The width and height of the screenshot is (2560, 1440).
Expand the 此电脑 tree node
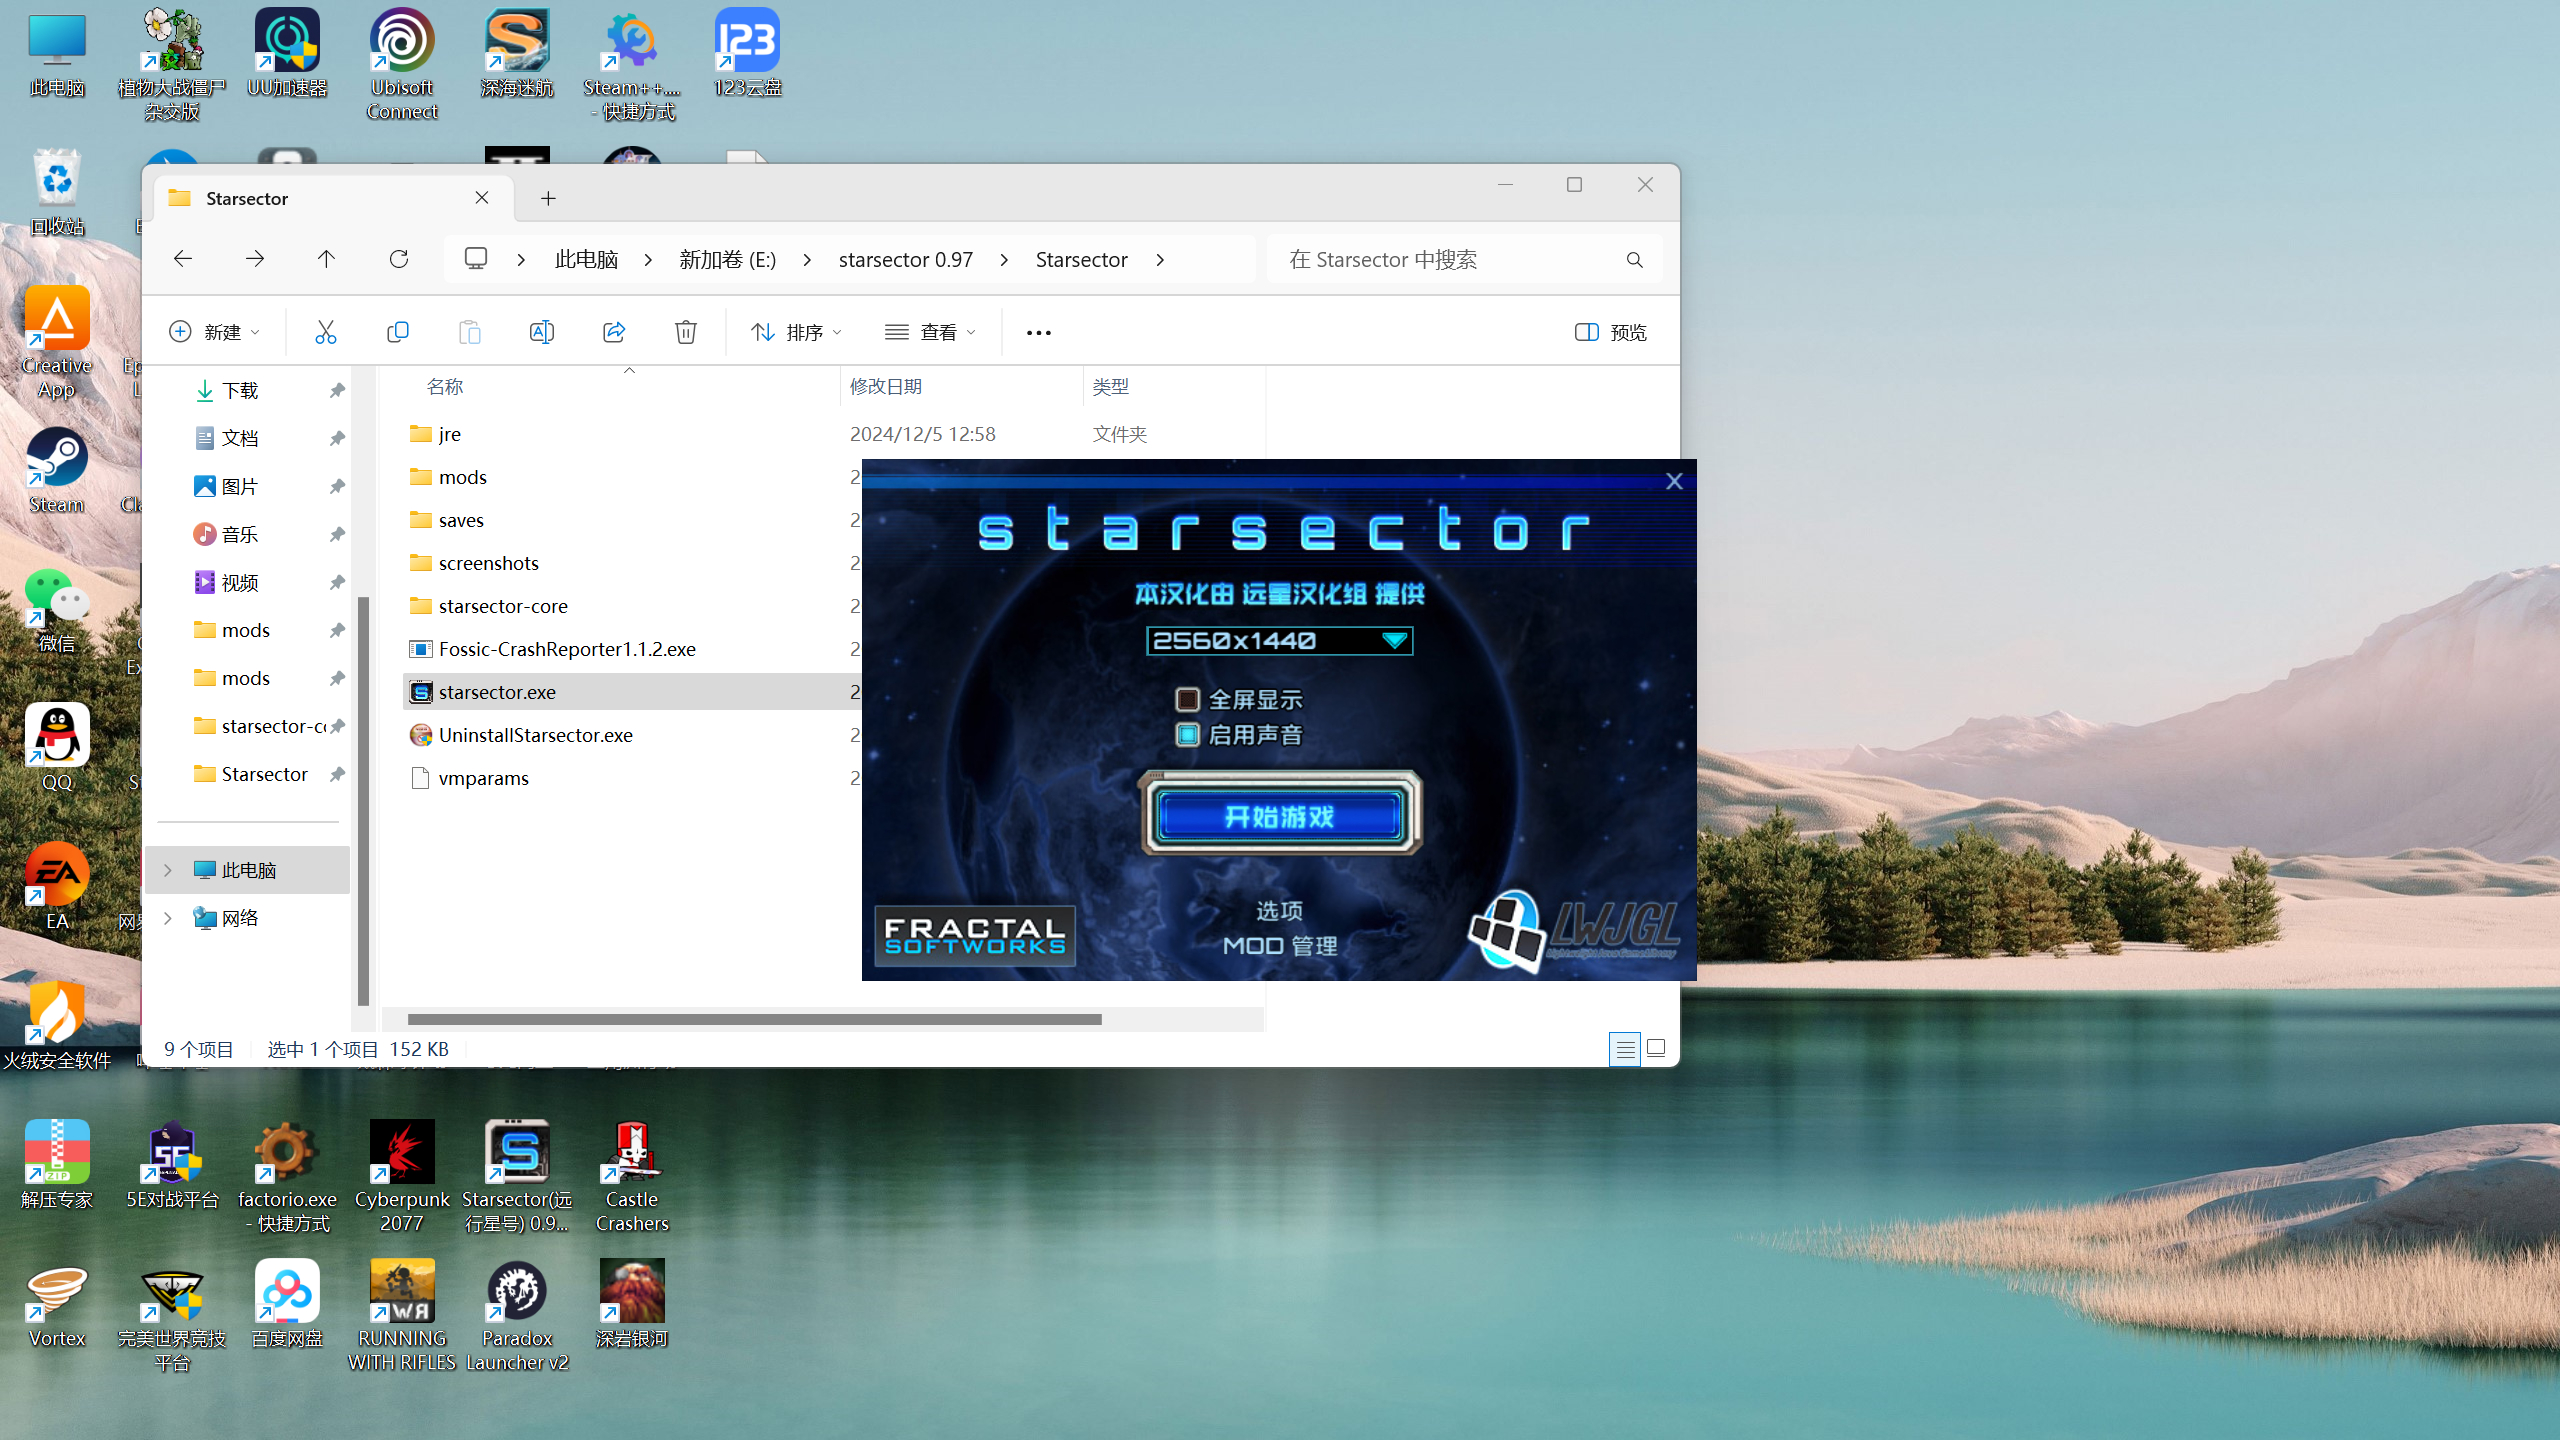pyautogui.click(x=168, y=870)
